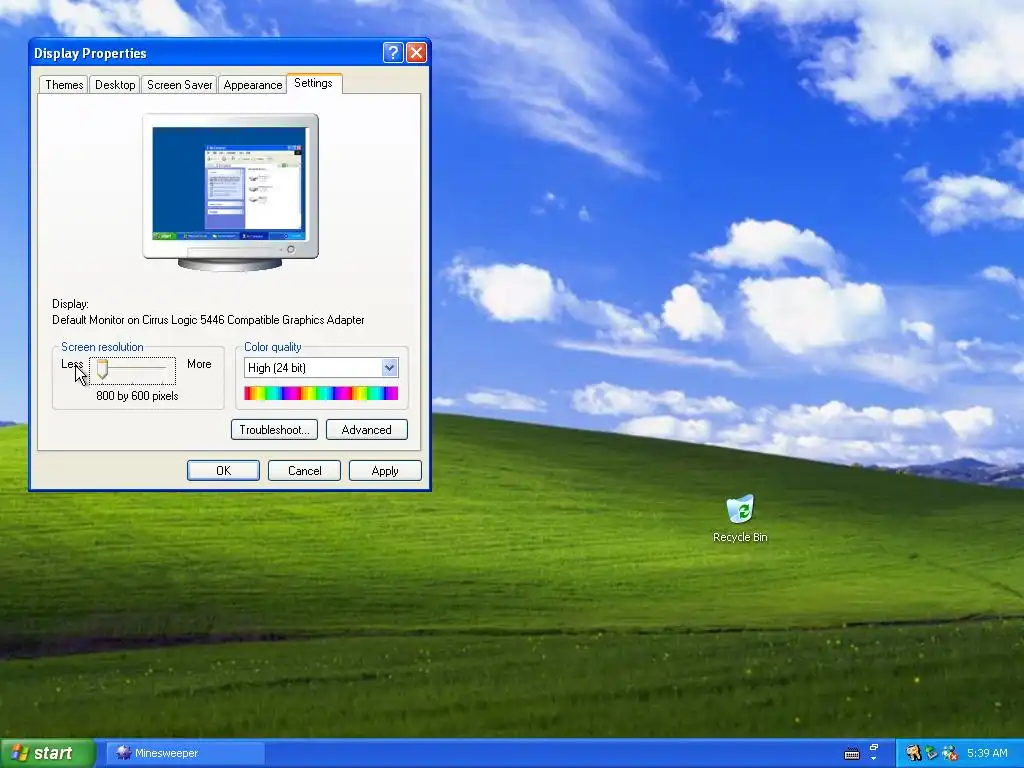
Task: Click the Minesweeper icon in the taskbar
Action: (x=123, y=753)
